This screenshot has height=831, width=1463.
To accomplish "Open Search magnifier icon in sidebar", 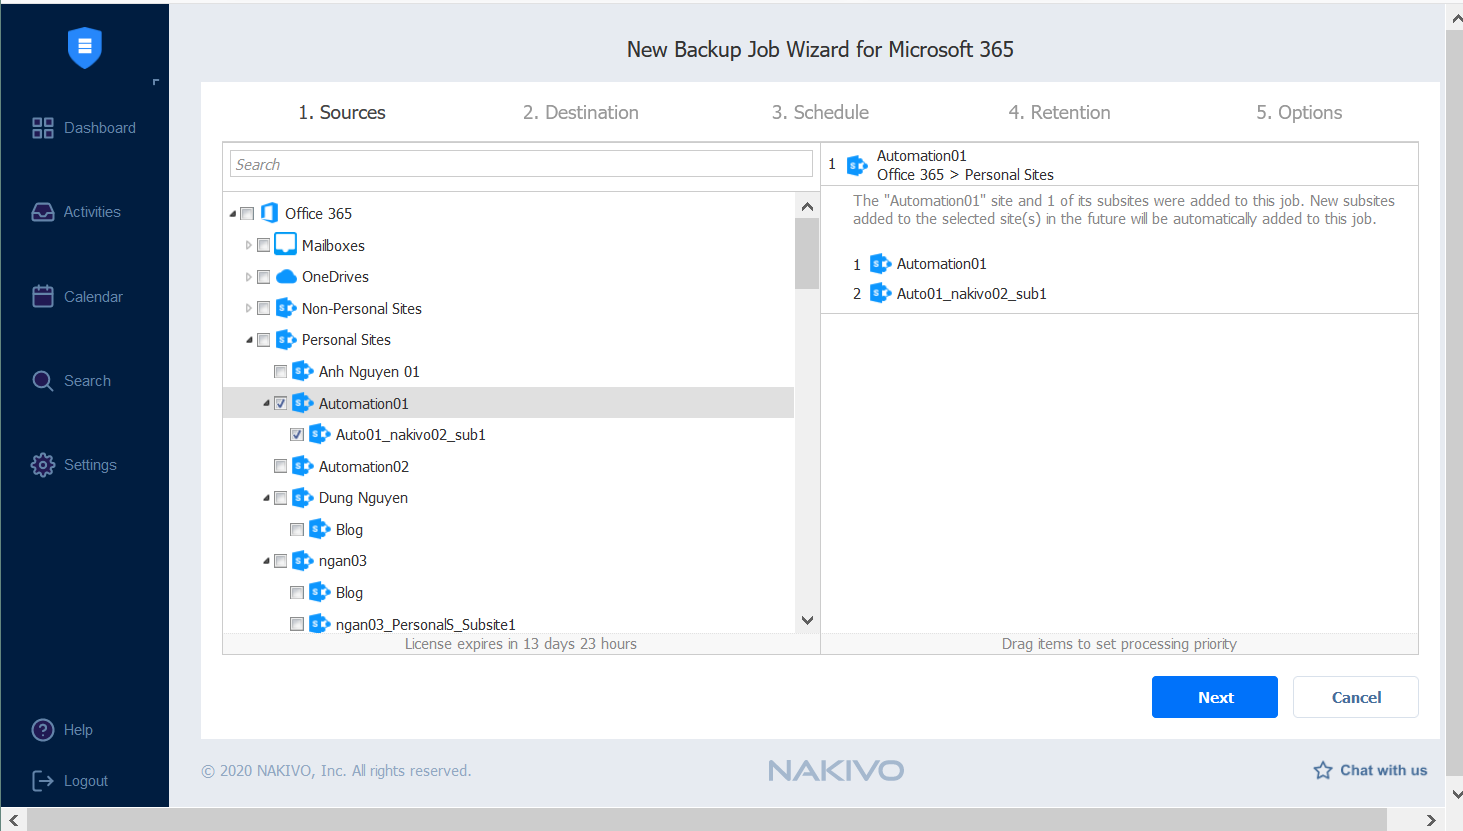I will coord(43,381).
